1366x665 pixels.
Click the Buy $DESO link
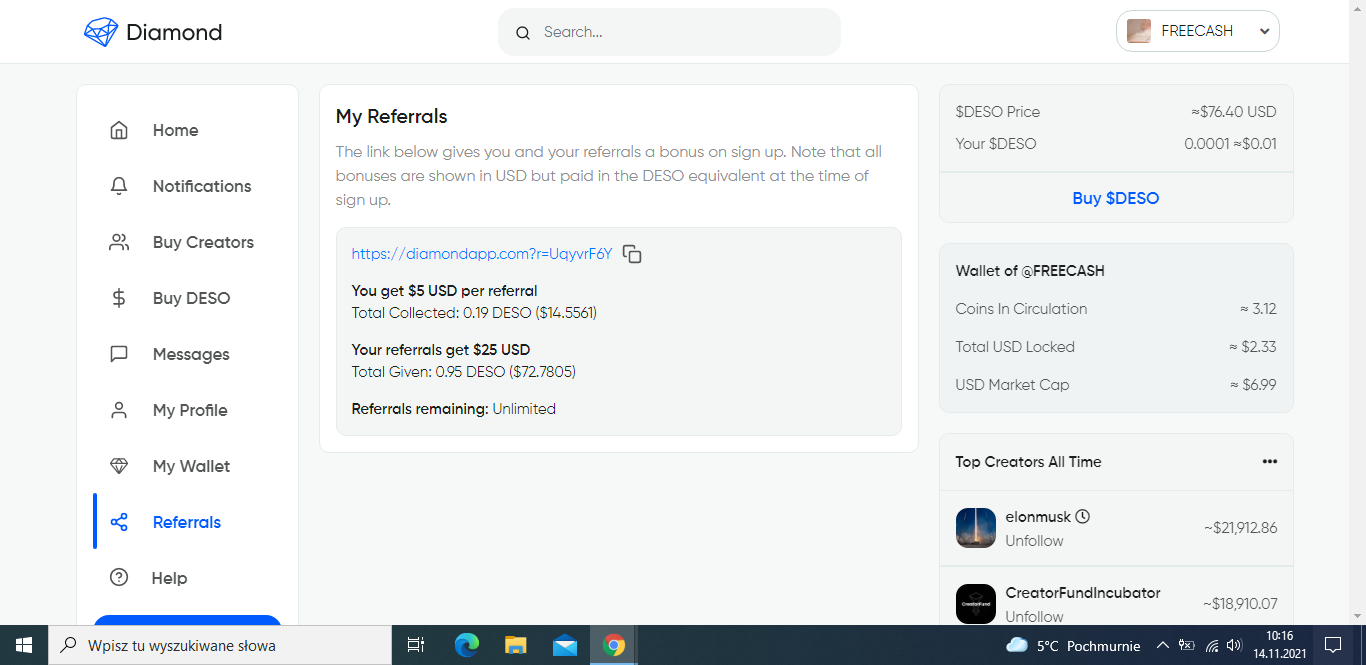pos(1116,198)
